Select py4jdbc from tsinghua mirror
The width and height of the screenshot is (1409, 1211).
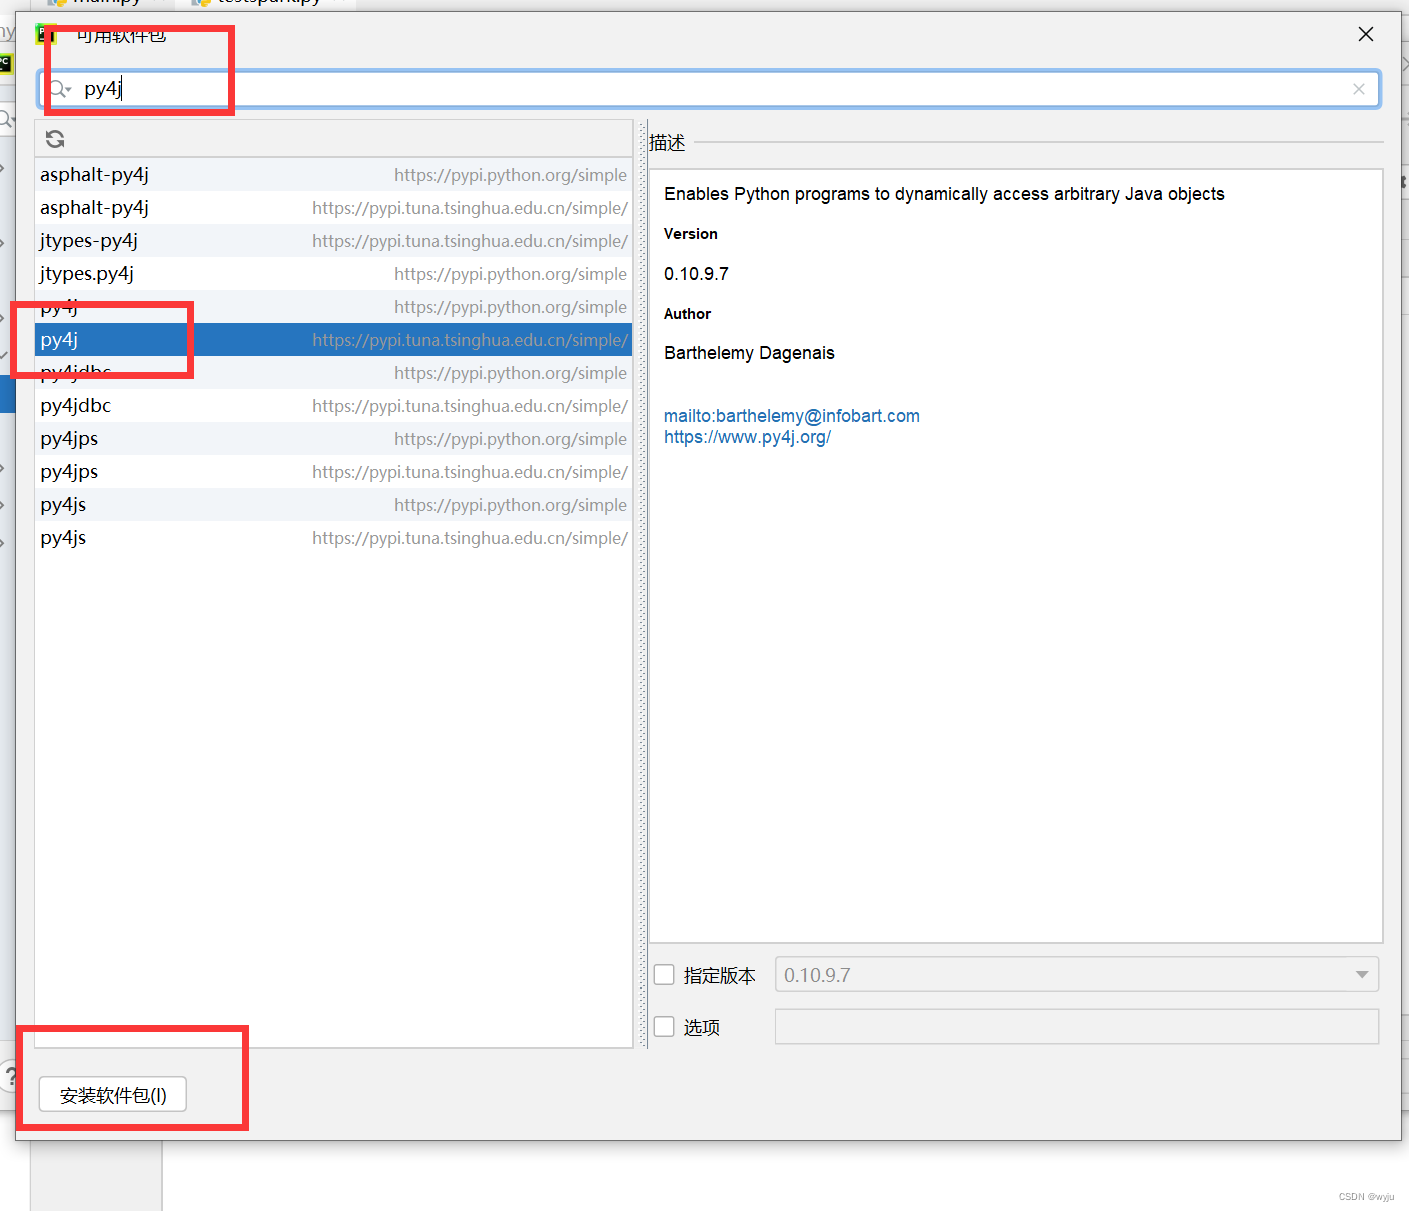coord(334,405)
